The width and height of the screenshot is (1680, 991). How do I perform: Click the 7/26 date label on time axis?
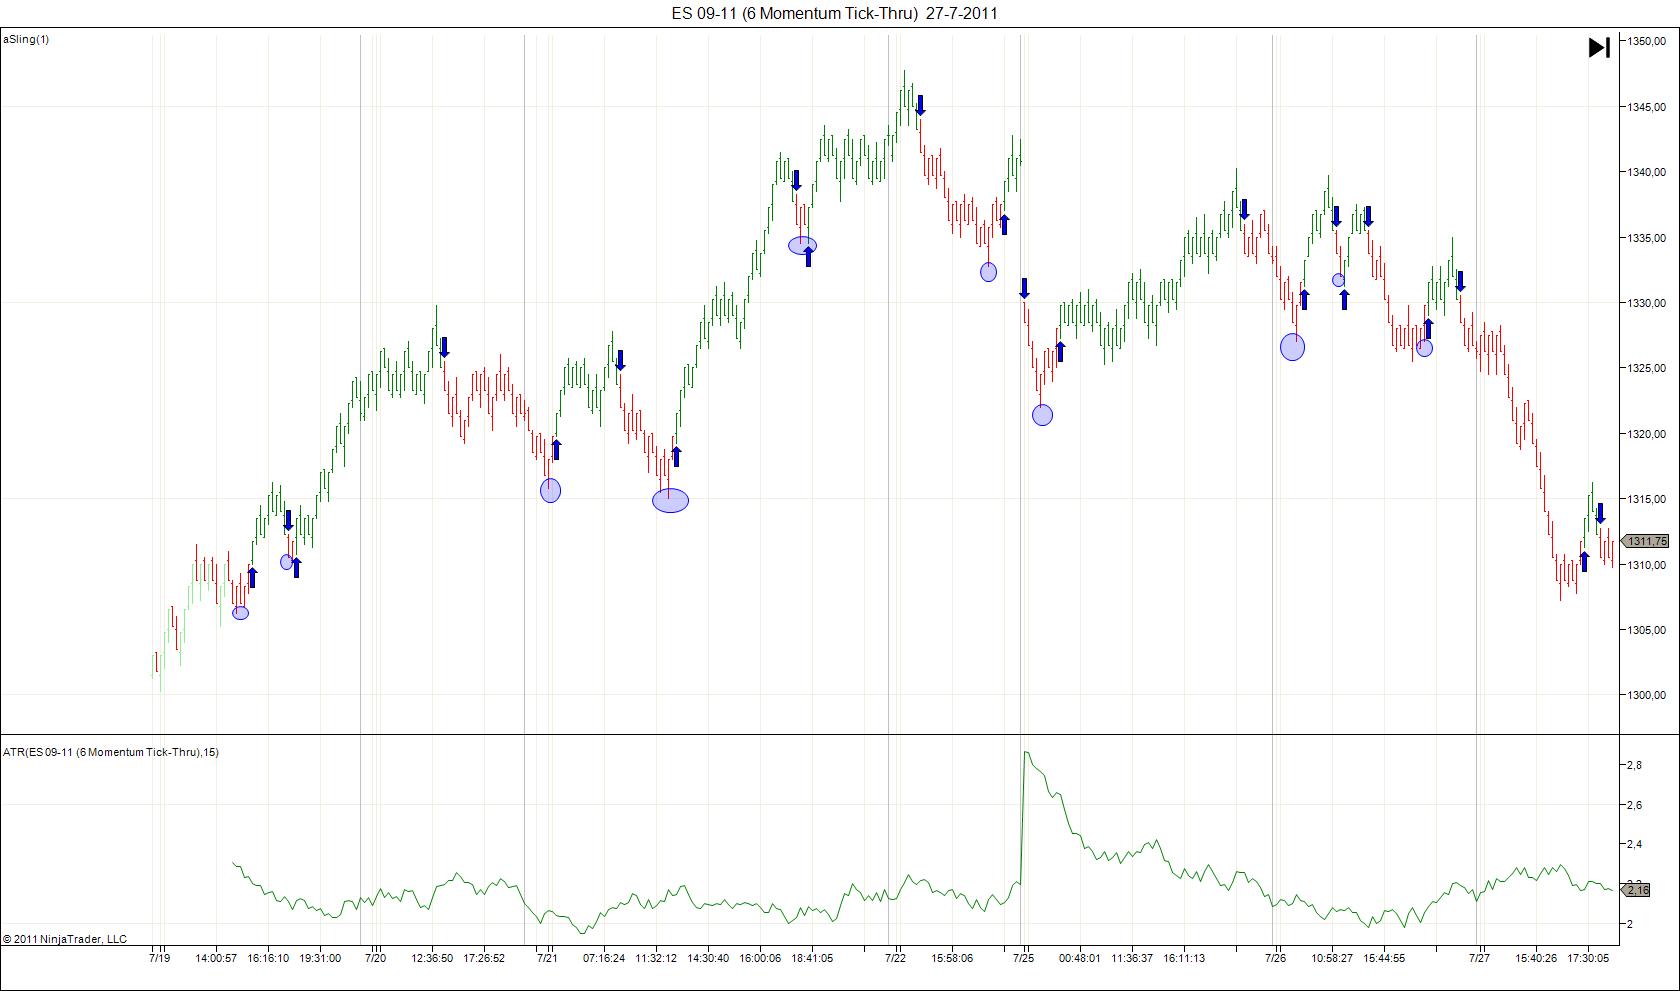[x=1276, y=958]
